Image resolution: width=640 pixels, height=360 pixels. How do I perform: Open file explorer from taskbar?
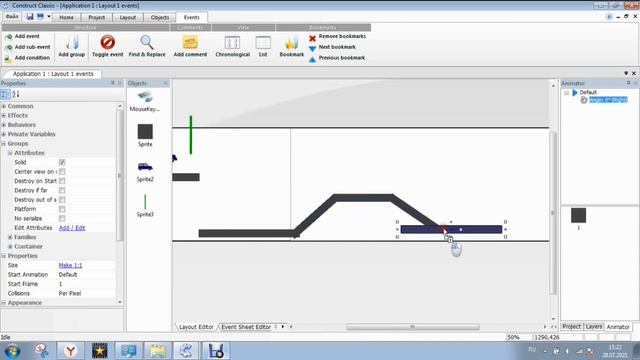tap(157, 351)
